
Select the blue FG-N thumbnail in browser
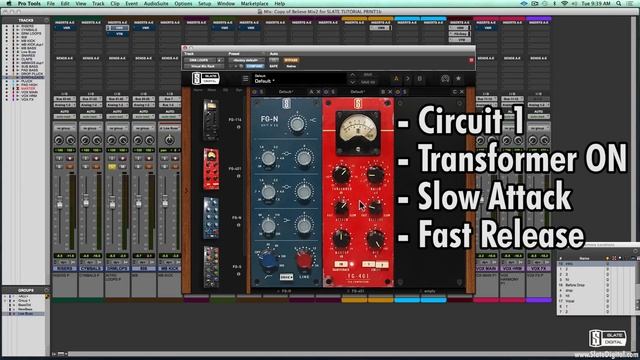(211, 218)
